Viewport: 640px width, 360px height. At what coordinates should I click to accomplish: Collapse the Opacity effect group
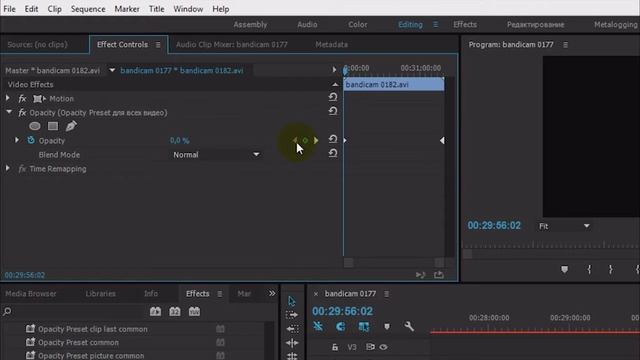click(x=9, y=112)
